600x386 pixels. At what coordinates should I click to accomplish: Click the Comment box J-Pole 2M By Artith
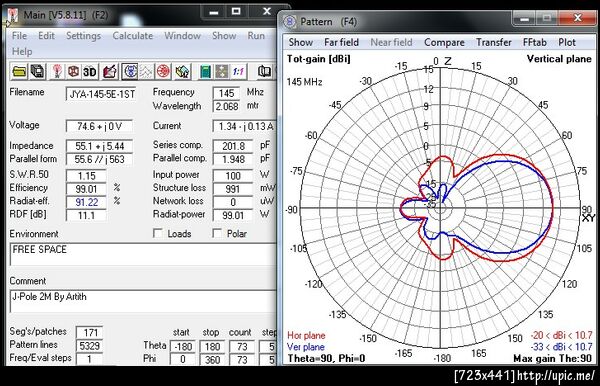[143, 301]
